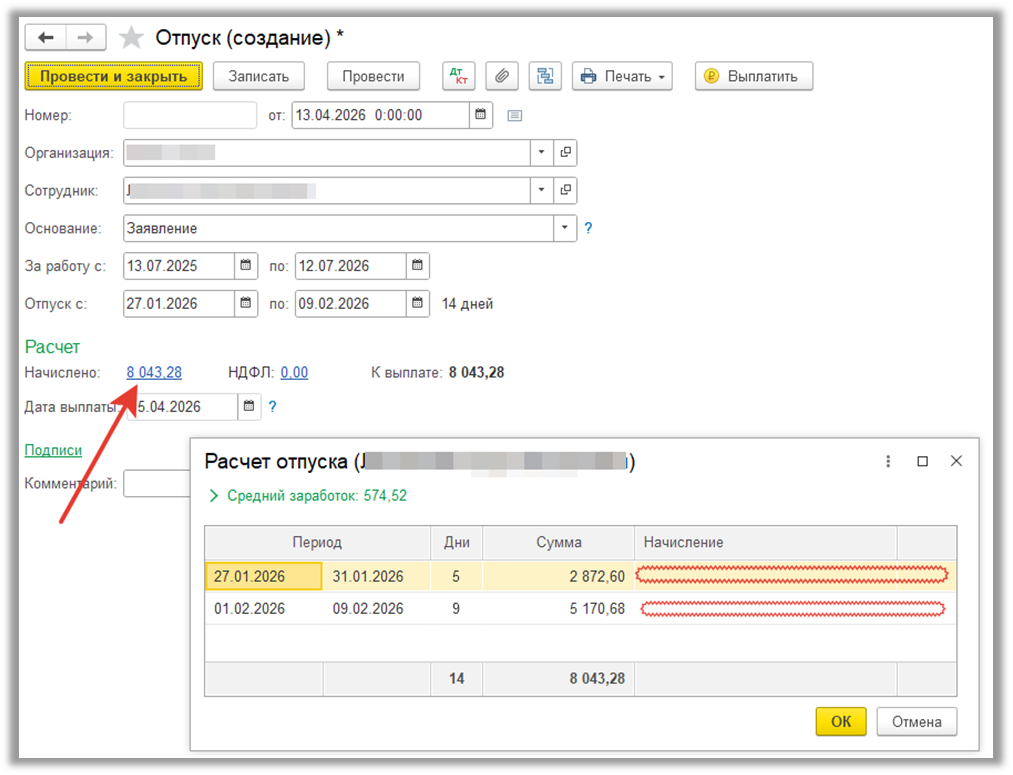Expand the Организация dropdown list
The width and height of the screenshot is (1013, 775).
(541, 152)
